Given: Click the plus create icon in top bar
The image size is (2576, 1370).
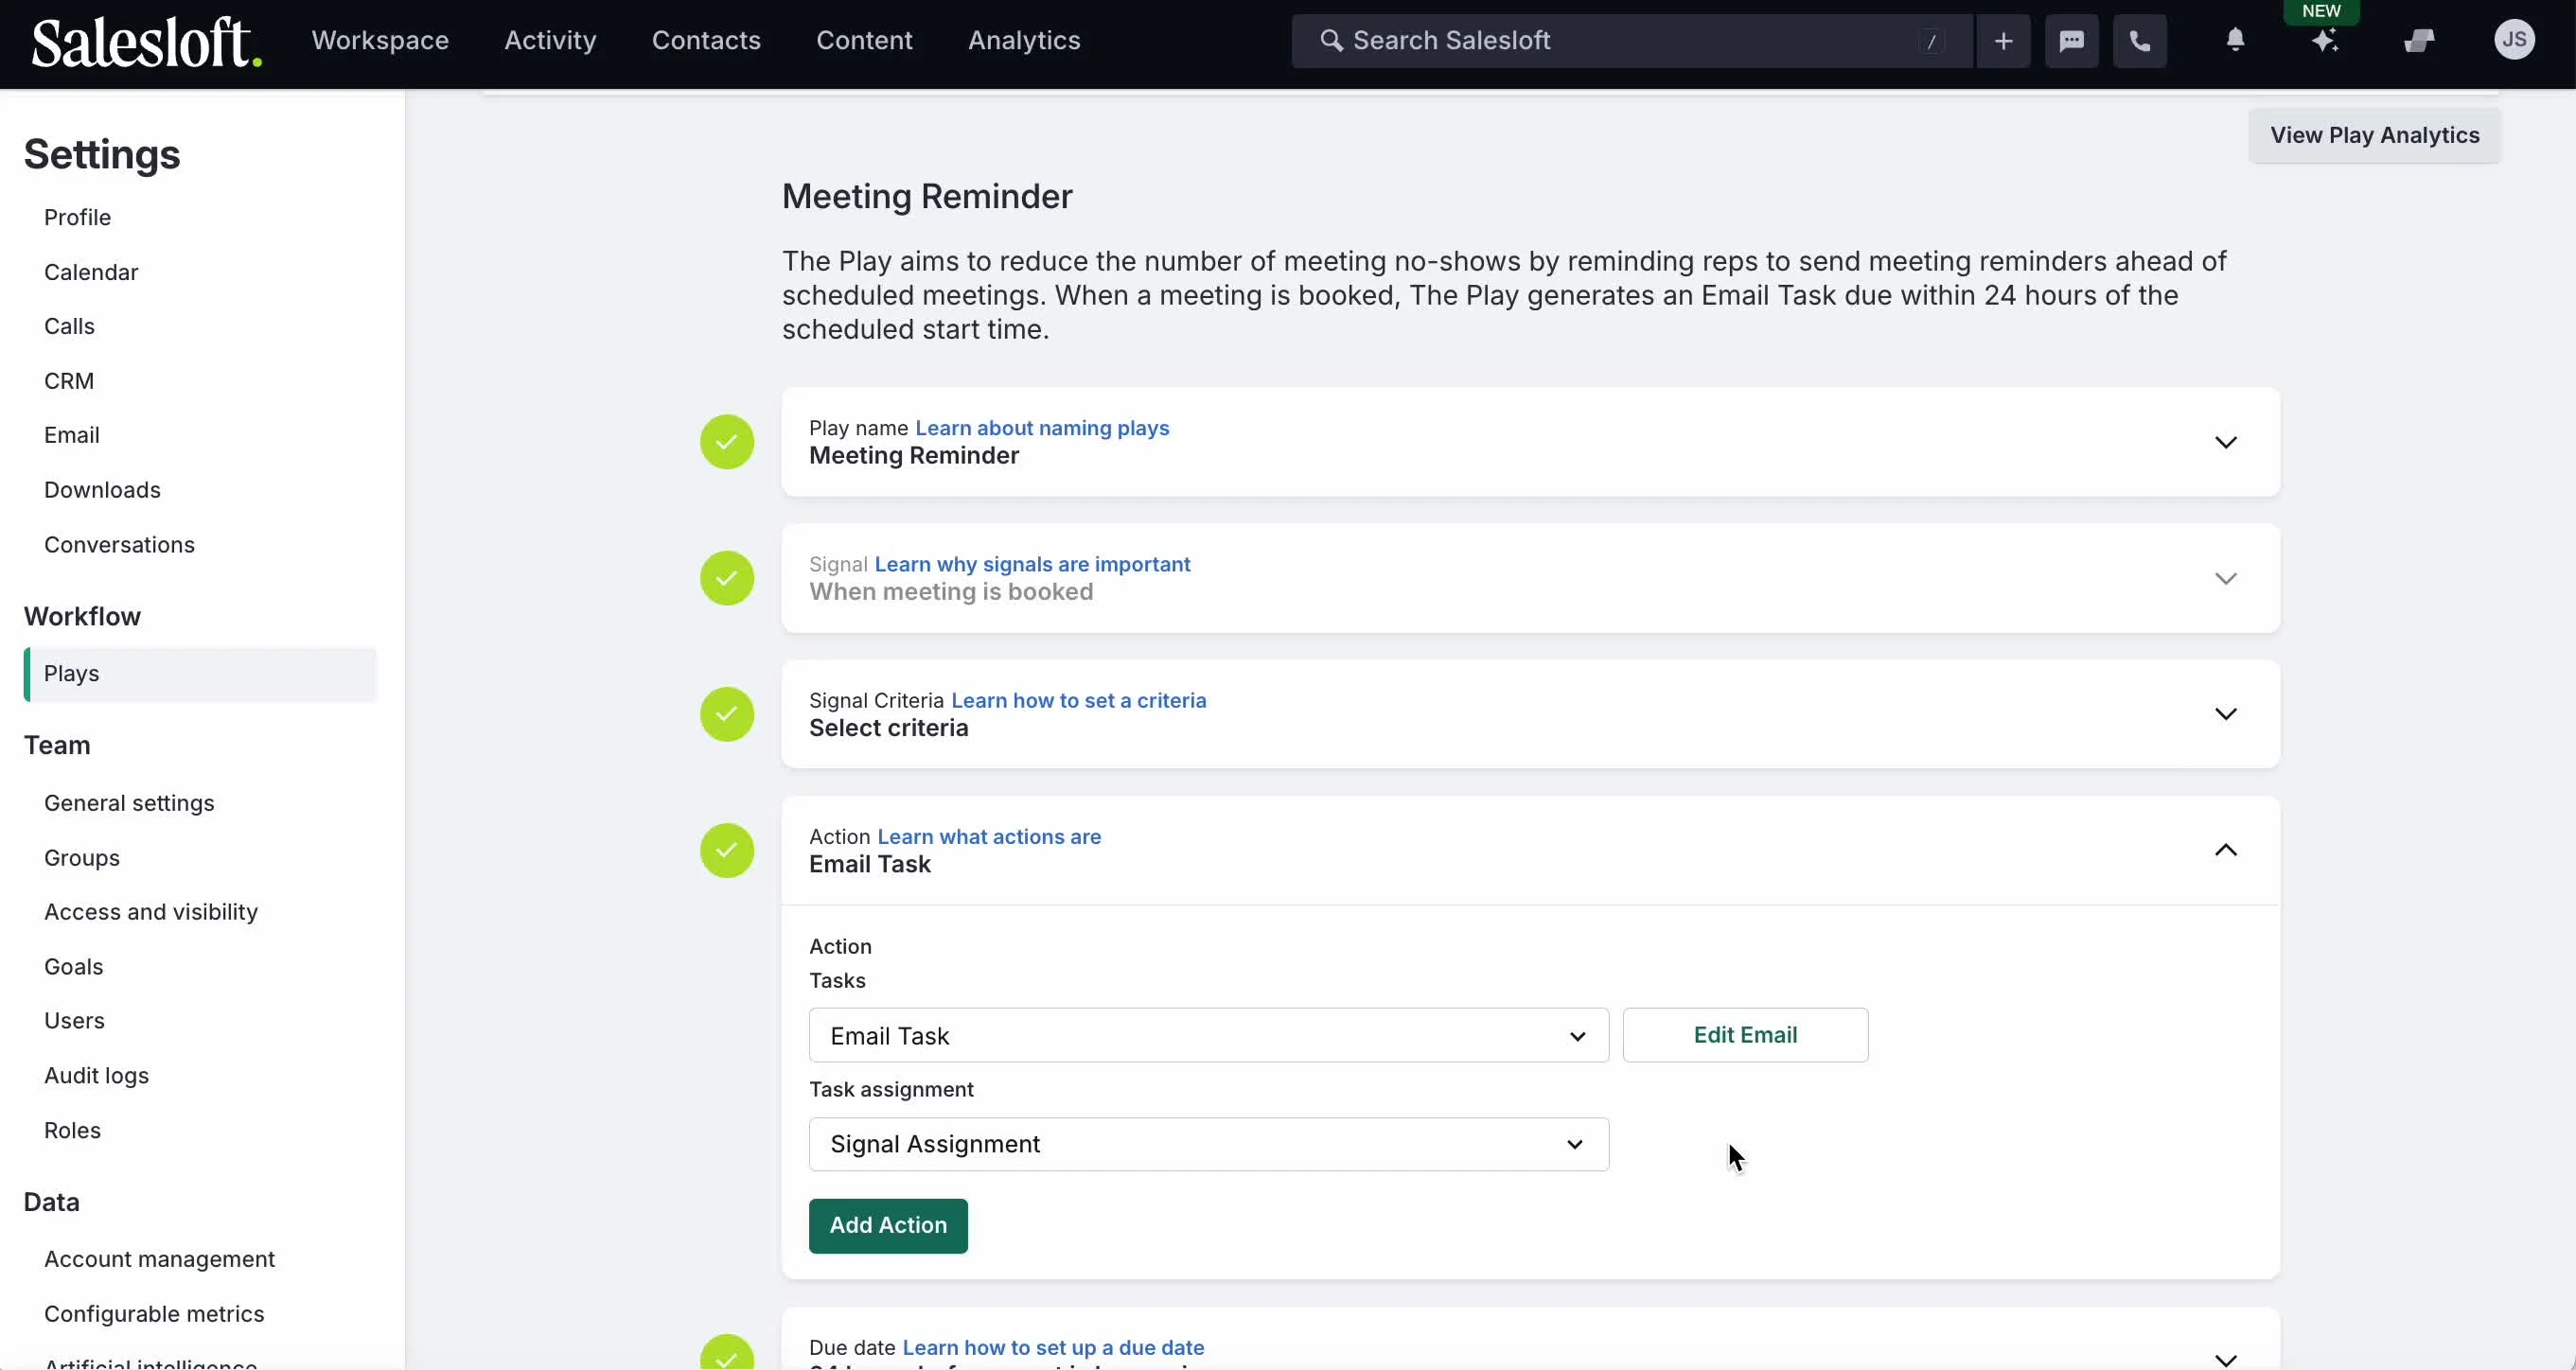Looking at the screenshot, I should 2003,41.
